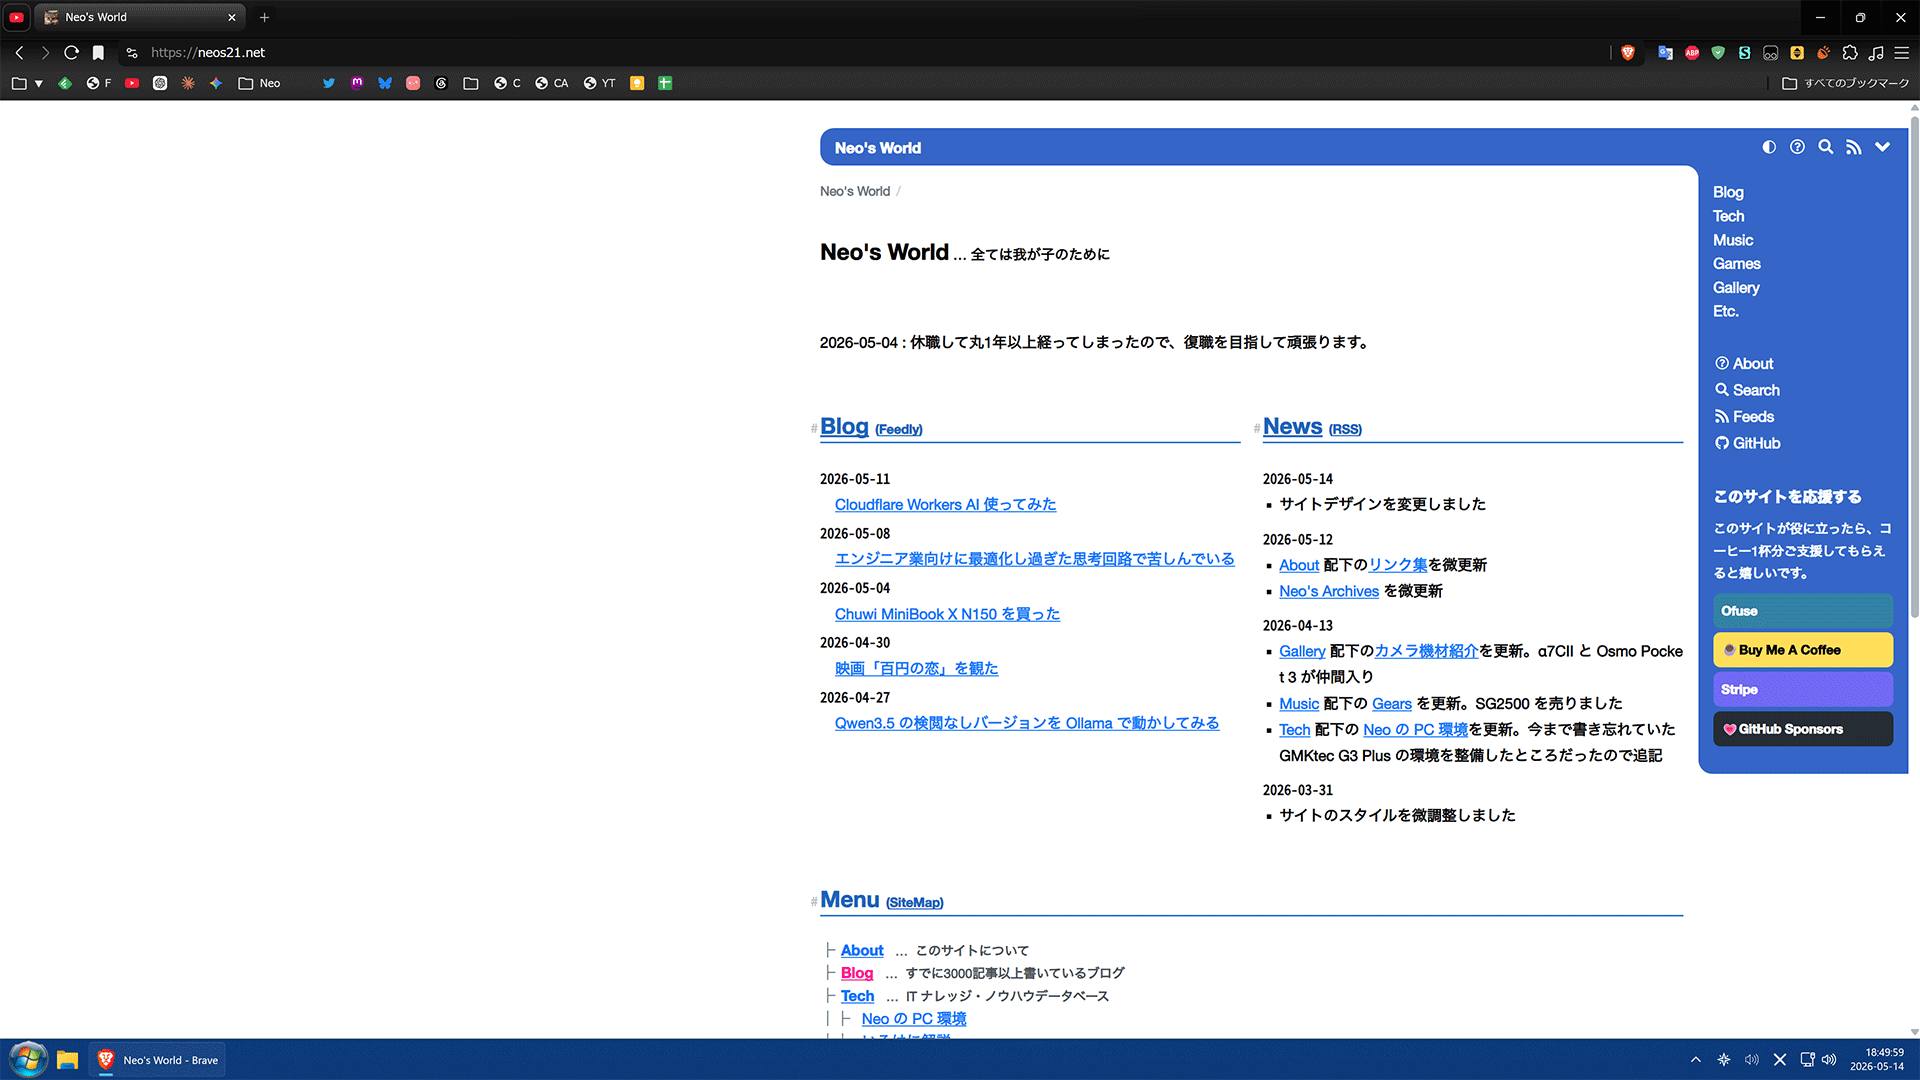The height and width of the screenshot is (1080, 1920).
Task: Open the RSS feed icon in the header
Action: pos(1853,147)
